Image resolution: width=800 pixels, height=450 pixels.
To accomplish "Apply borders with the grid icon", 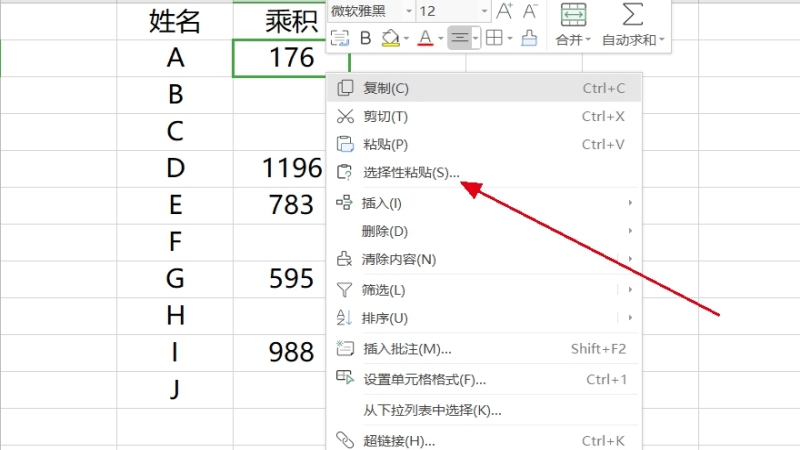I will coord(494,38).
